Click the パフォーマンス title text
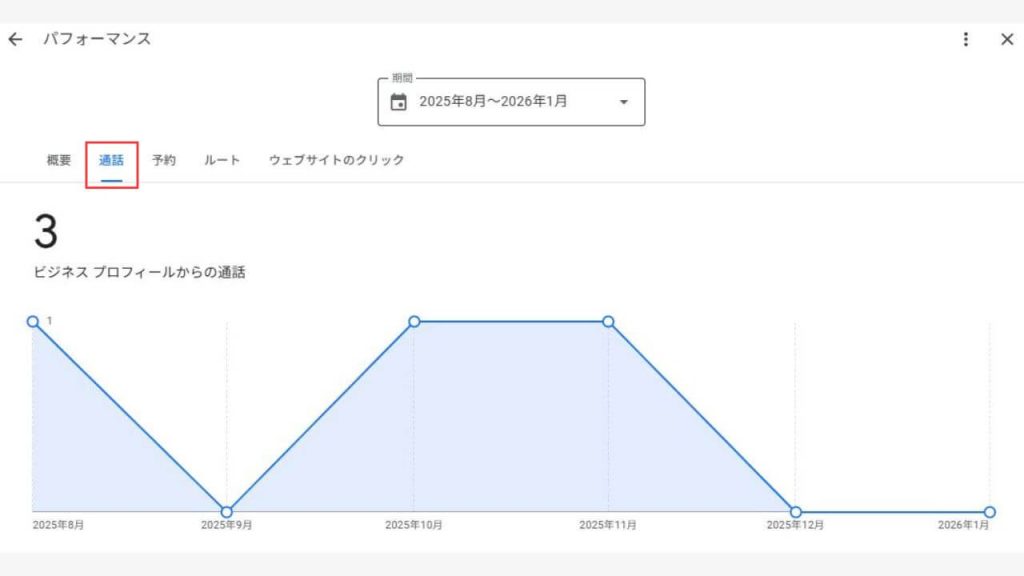Screen dimensions: 1024x576 (97, 39)
